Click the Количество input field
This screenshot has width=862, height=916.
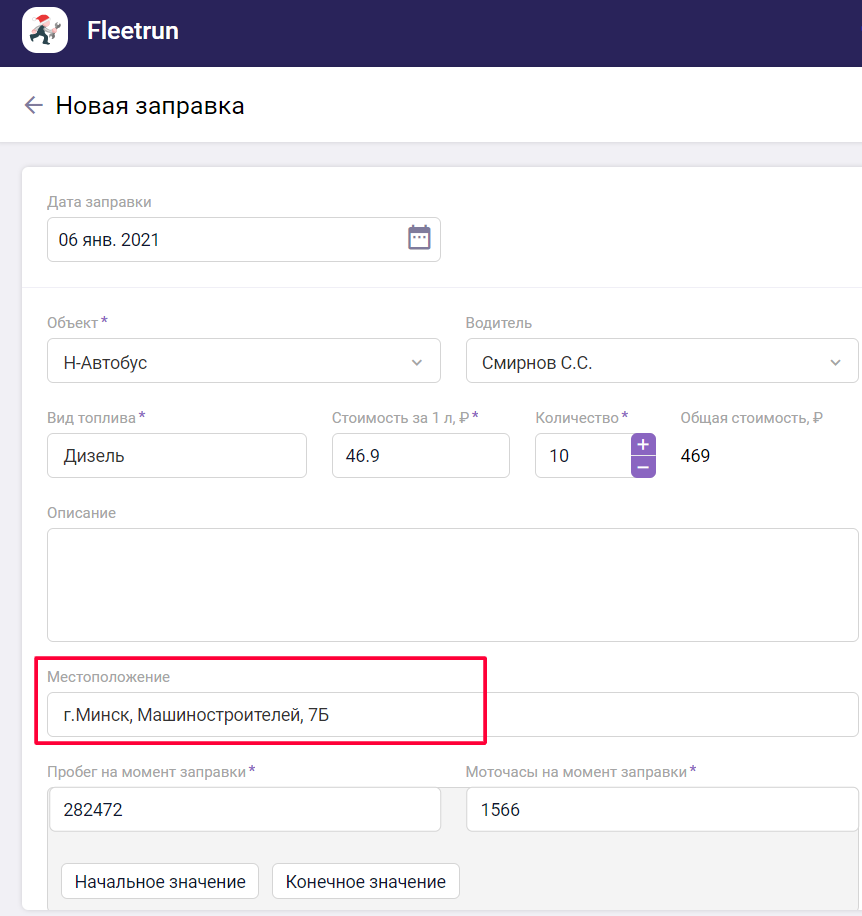[x=582, y=456]
